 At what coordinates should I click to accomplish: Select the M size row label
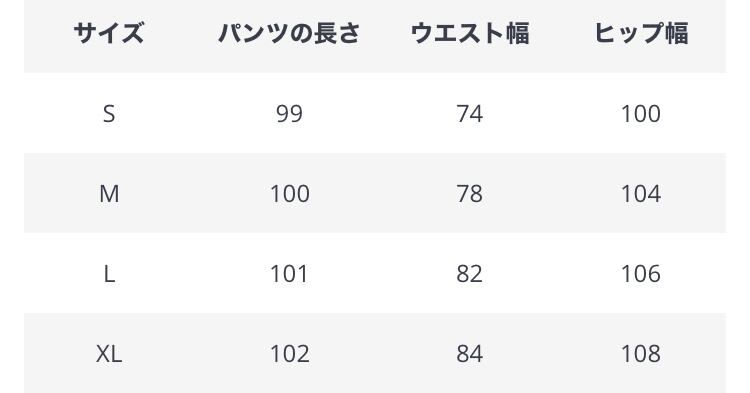[x=109, y=194]
